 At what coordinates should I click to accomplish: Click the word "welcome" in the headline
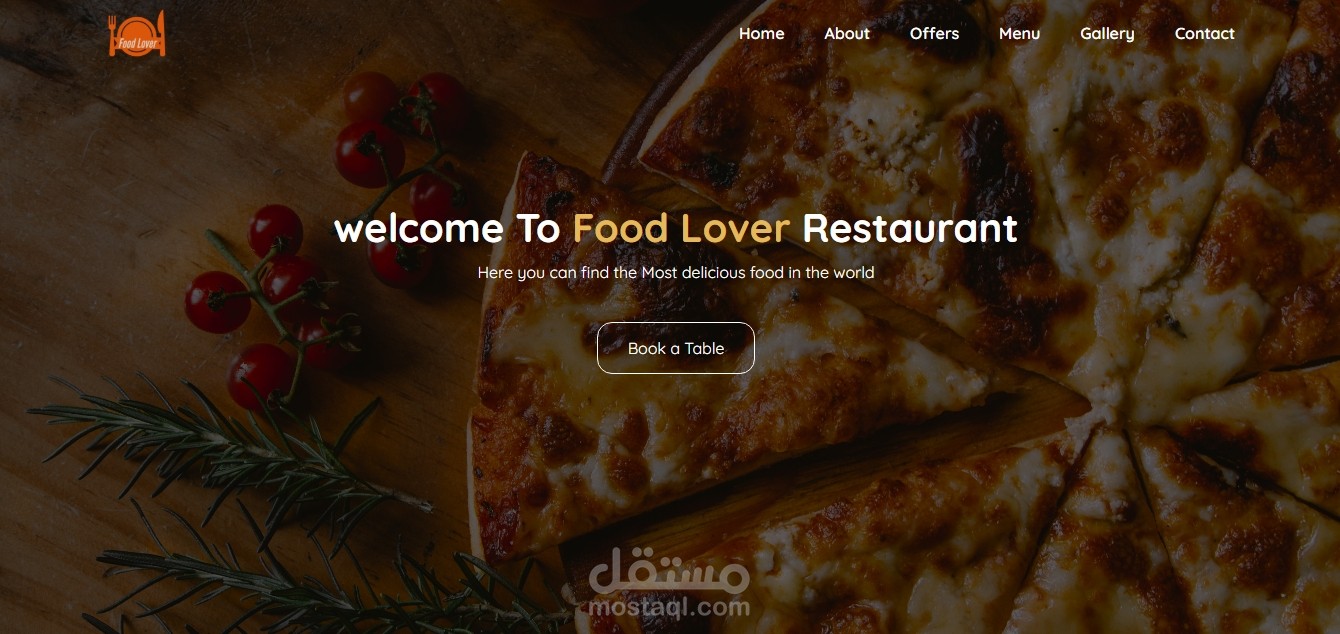[419, 229]
